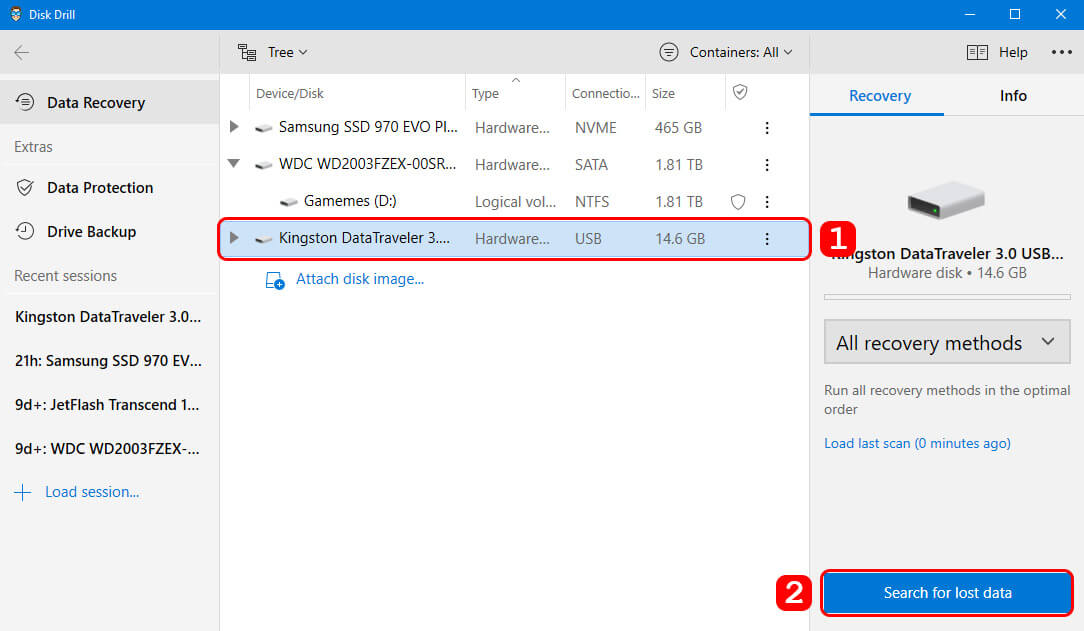The image size is (1084, 631).
Task: Click the Help book icon
Action: pyautogui.click(x=977, y=52)
